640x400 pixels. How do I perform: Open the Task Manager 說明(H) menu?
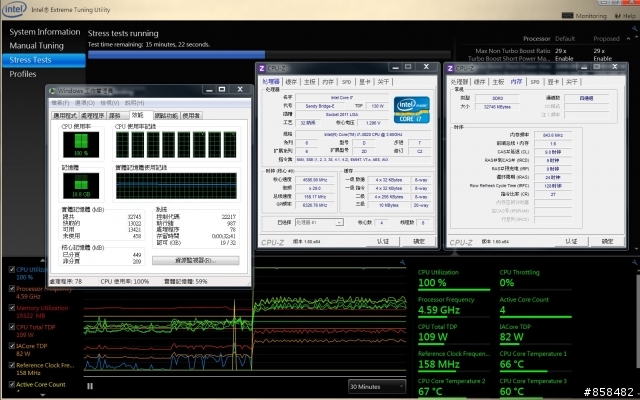pyautogui.click(x=134, y=103)
